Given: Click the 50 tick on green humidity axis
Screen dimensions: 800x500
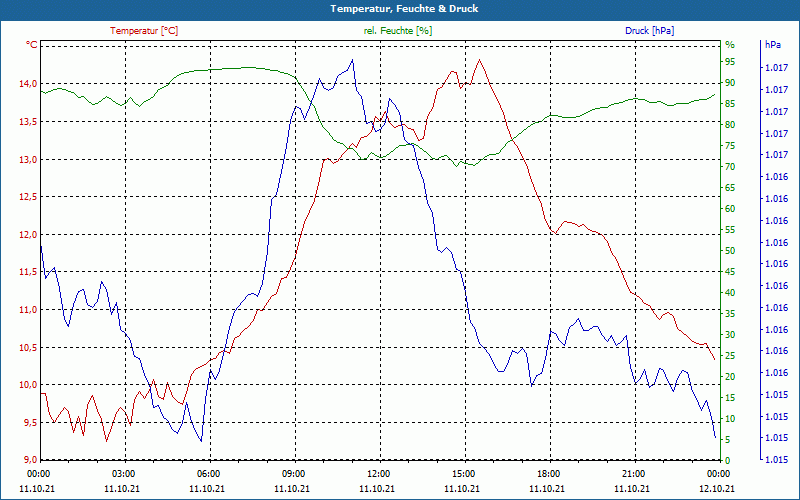Looking at the screenshot, I should [x=730, y=251].
